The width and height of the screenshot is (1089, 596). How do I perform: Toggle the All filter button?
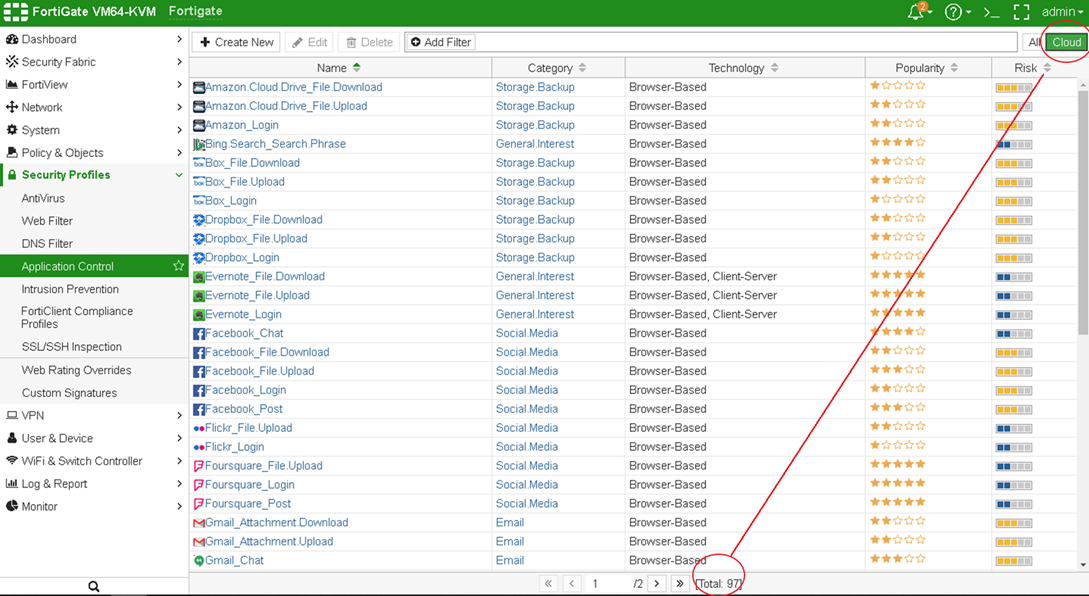tap(1033, 42)
